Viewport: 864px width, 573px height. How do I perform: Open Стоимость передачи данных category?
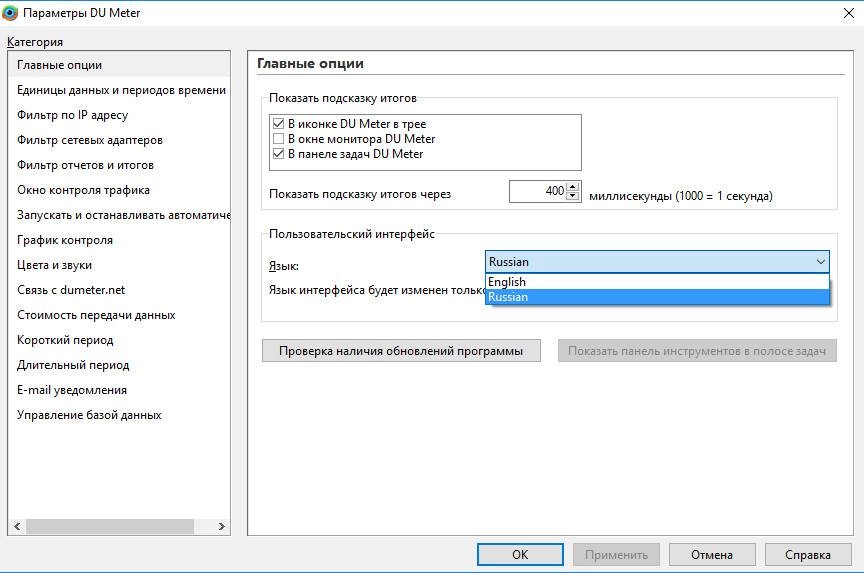pos(119,315)
